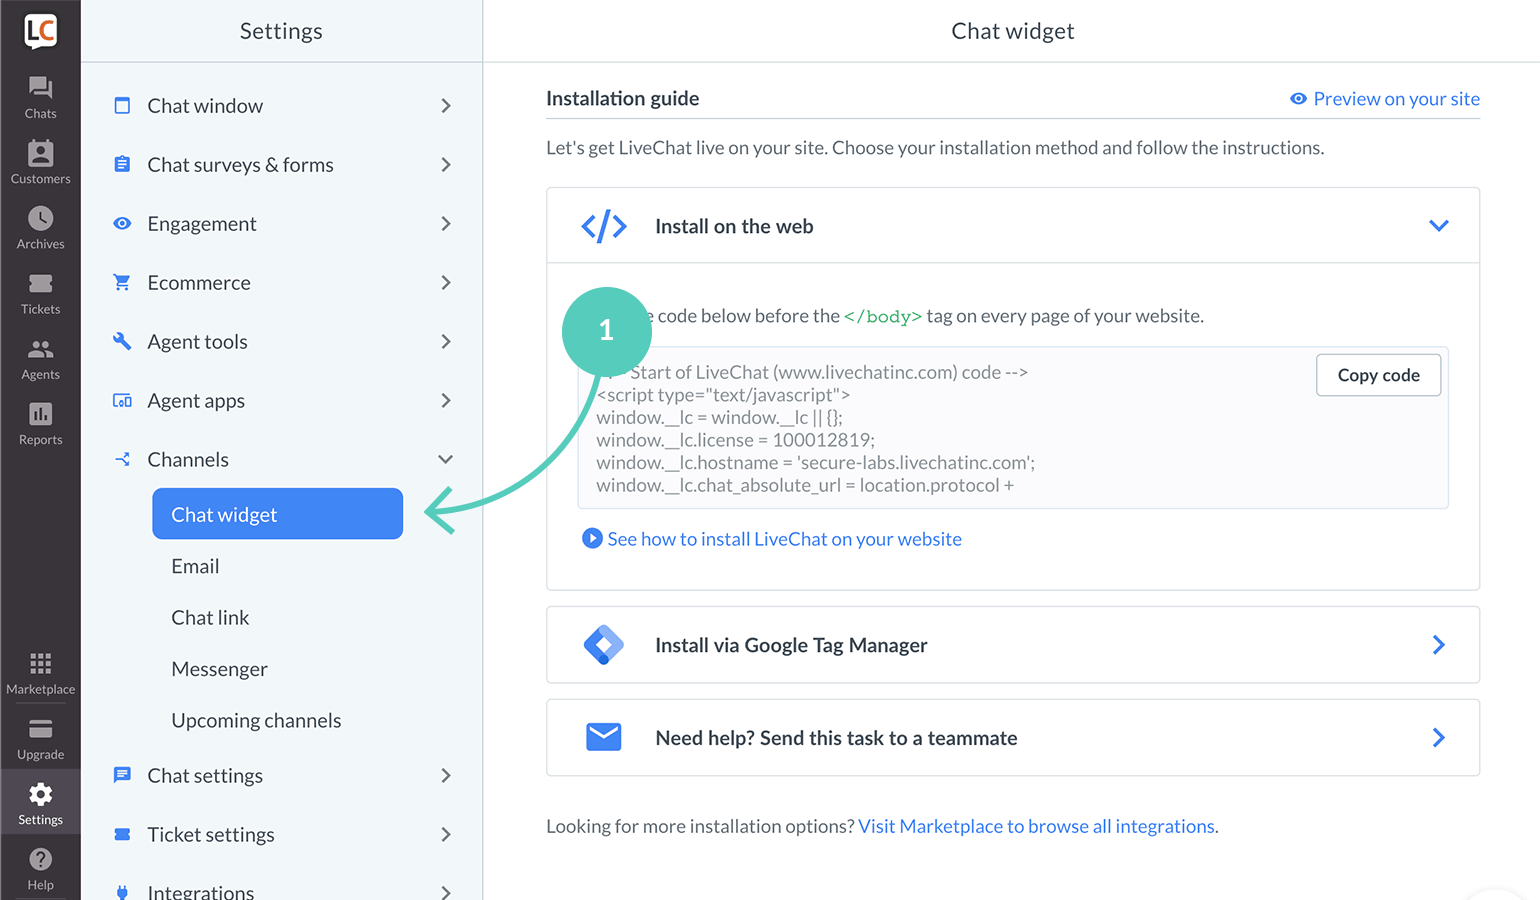This screenshot has width=1540, height=900.
Task: Select the Chat link channel item
Action: pyautogui.click(x=210, y=617)
